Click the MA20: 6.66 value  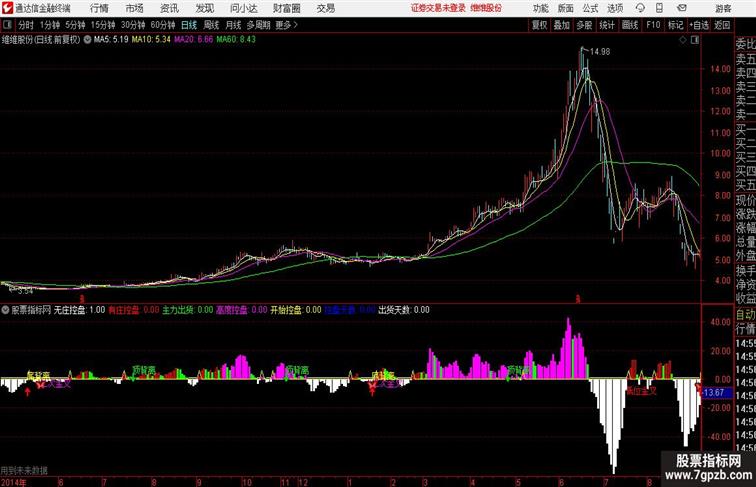click(193, 40)
